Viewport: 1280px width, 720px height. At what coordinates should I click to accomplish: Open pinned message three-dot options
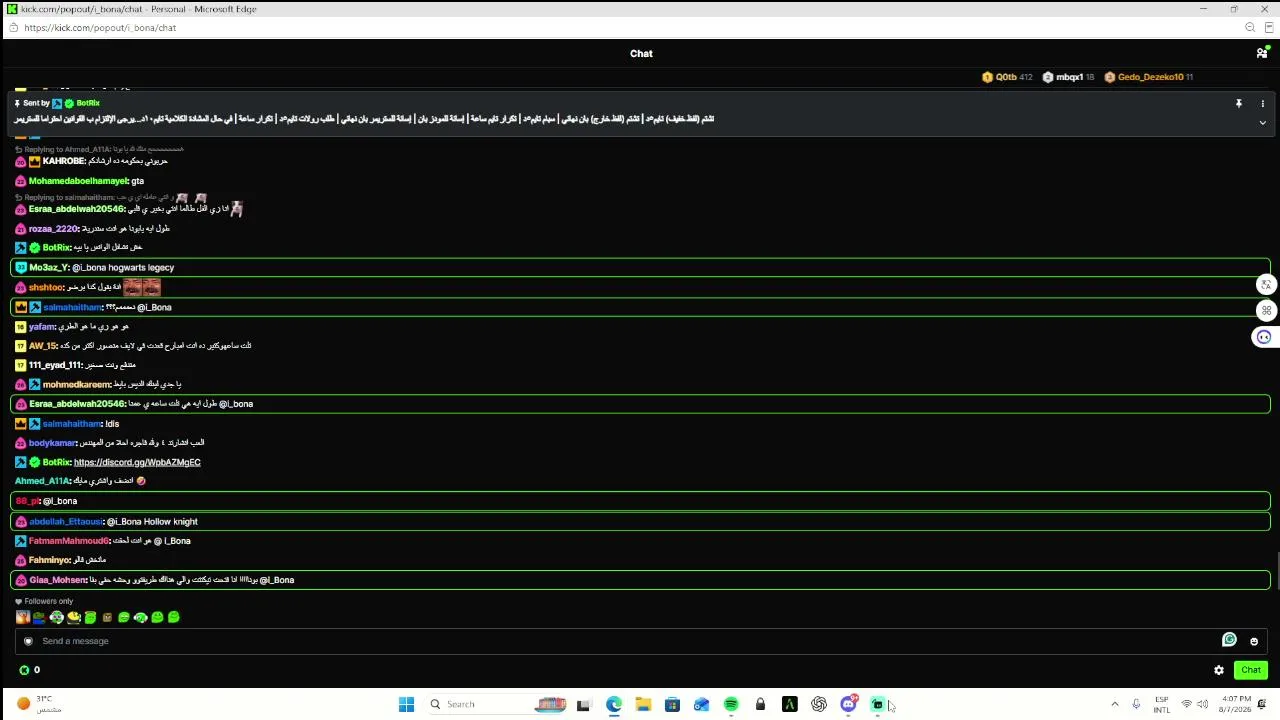point(1262,103)
